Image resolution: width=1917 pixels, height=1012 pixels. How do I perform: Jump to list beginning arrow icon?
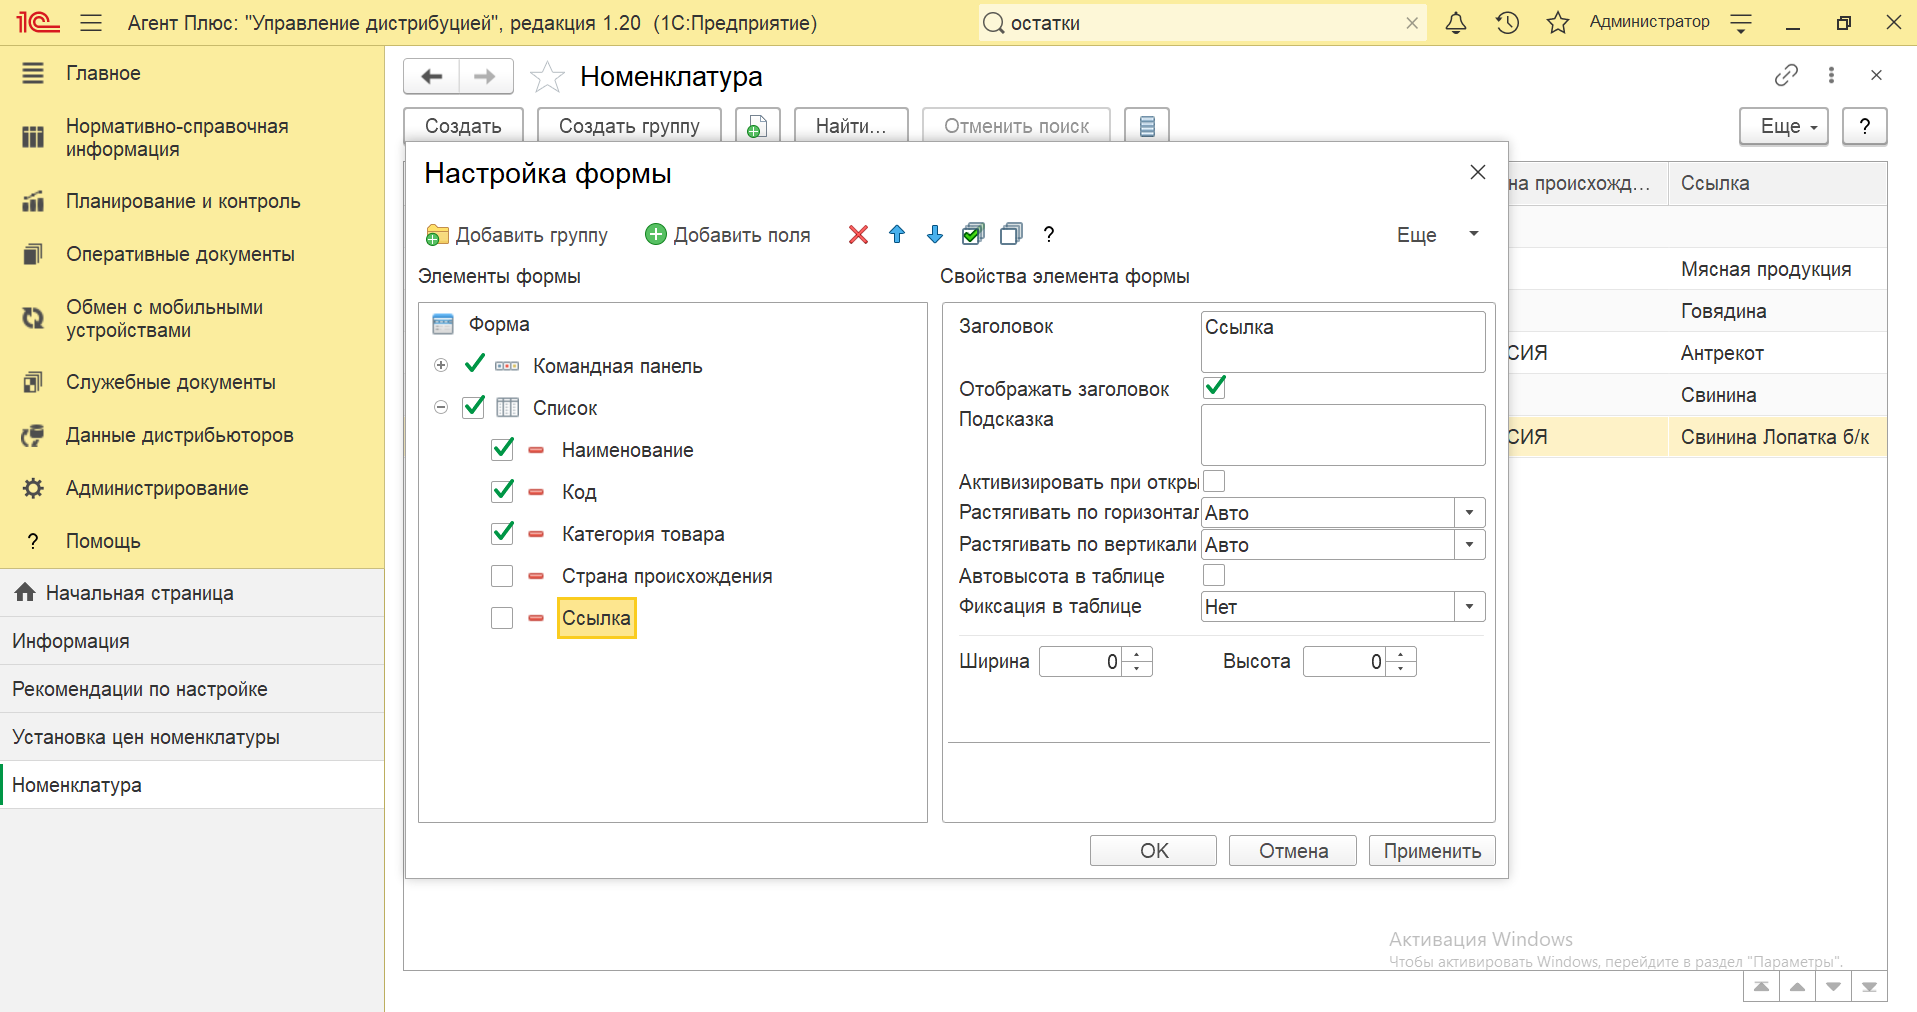[1761, 987]
